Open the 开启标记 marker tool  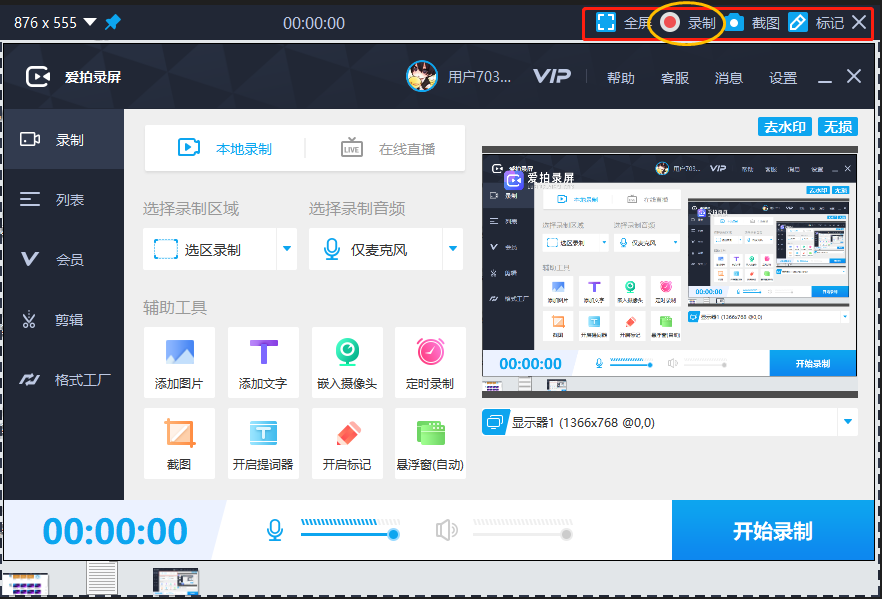(x=347, y=443)
